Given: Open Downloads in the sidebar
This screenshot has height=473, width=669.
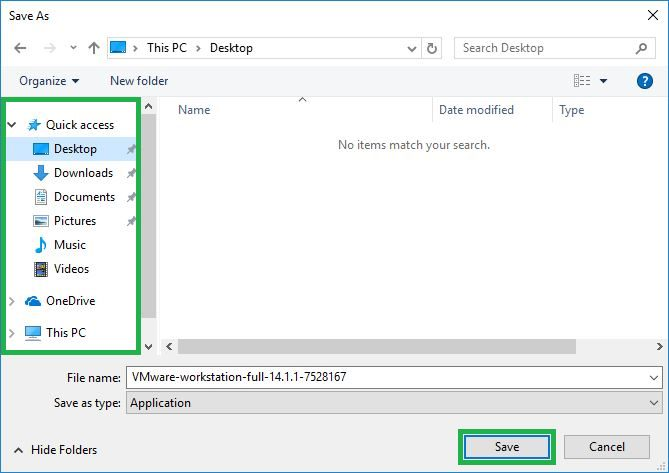Looking at the screenshot, I should pyautogui.click(x=83, y=173).
